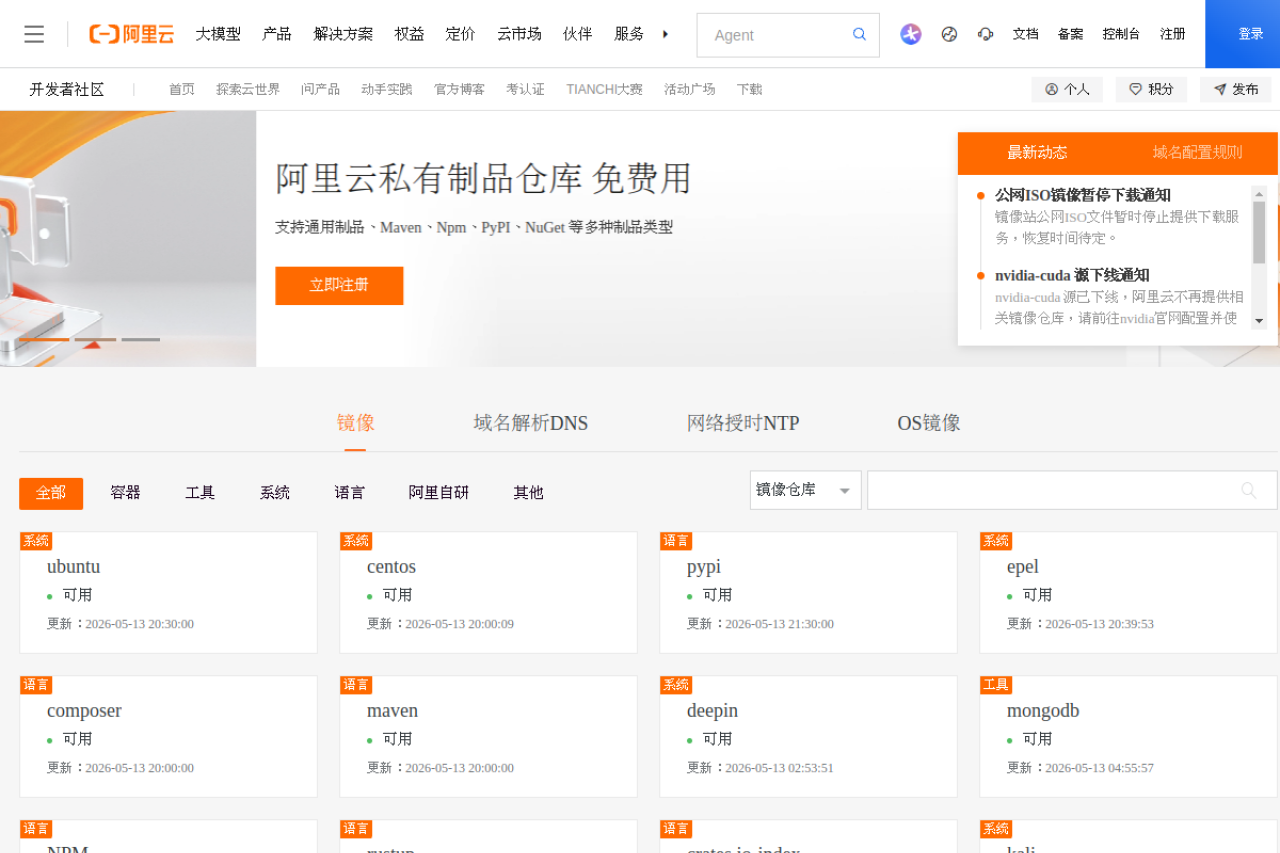Select the first banner carousel indicator

coord(44,340)
